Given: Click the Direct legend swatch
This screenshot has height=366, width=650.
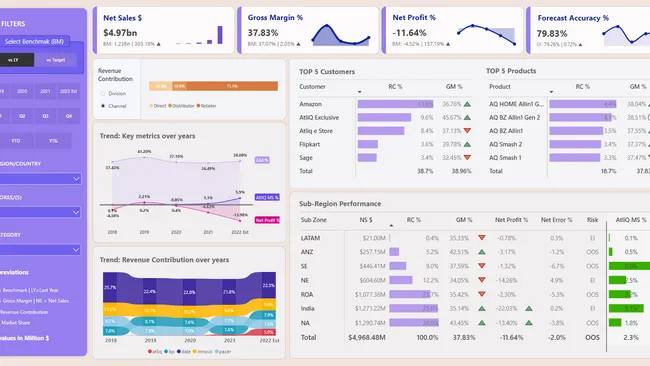Looking at the screenshot, I should click(151, 106).
